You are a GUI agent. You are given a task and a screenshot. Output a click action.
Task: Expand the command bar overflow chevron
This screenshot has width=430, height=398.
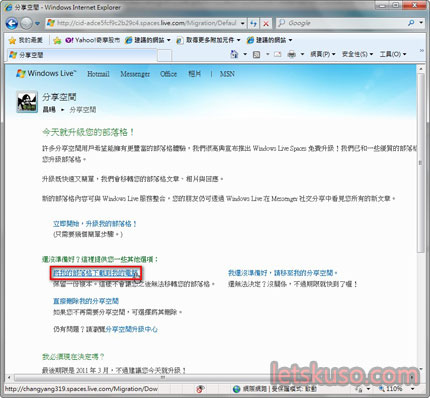click(x=422, y=51)
